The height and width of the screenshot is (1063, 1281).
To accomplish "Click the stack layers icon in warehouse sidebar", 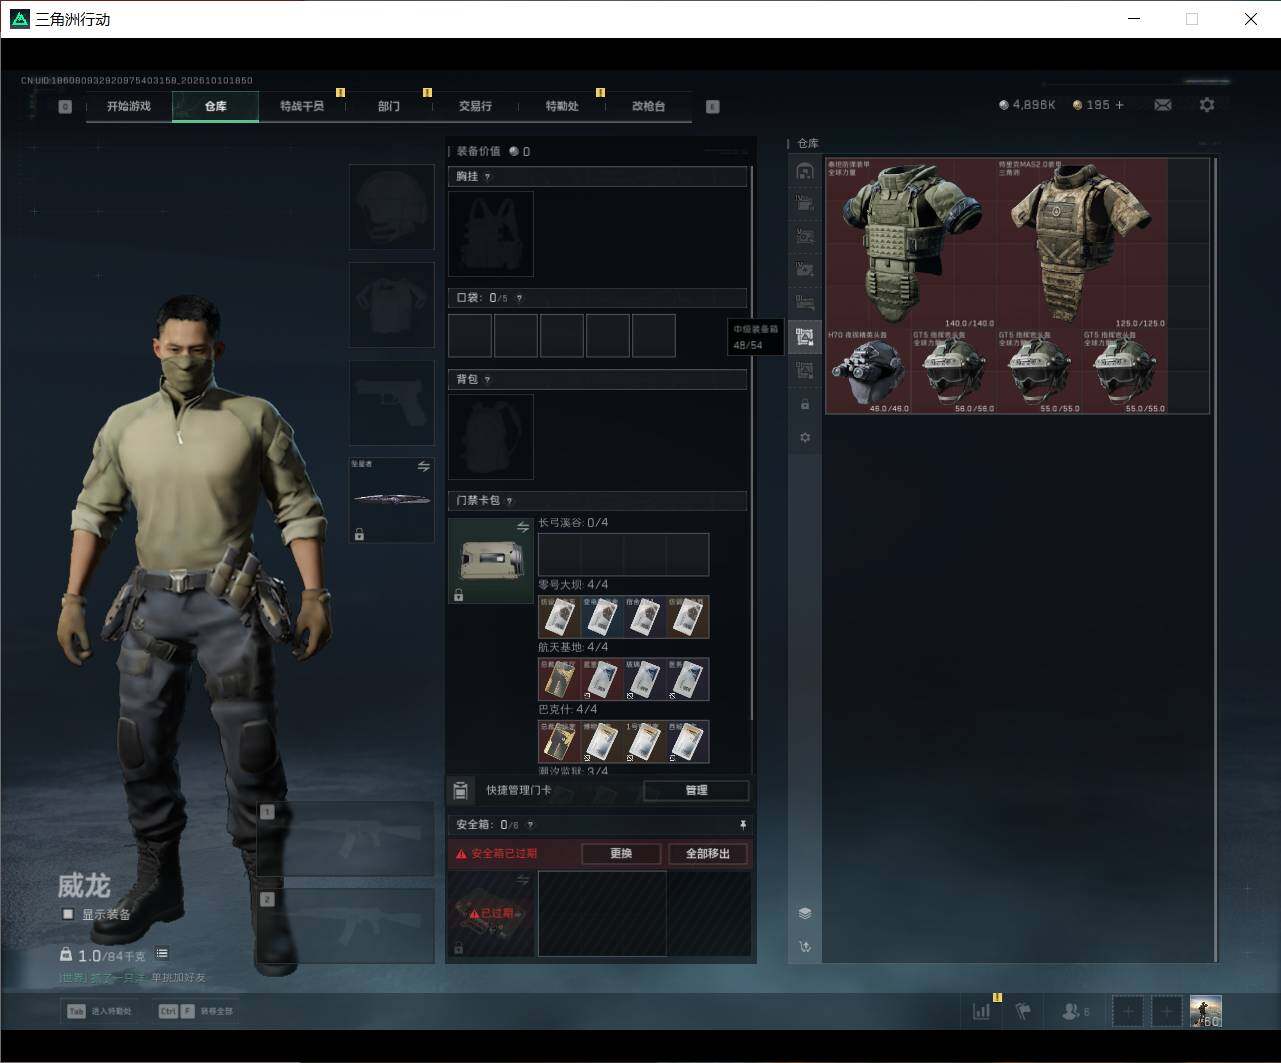I will pyautogui.click(x=805, y=913).
